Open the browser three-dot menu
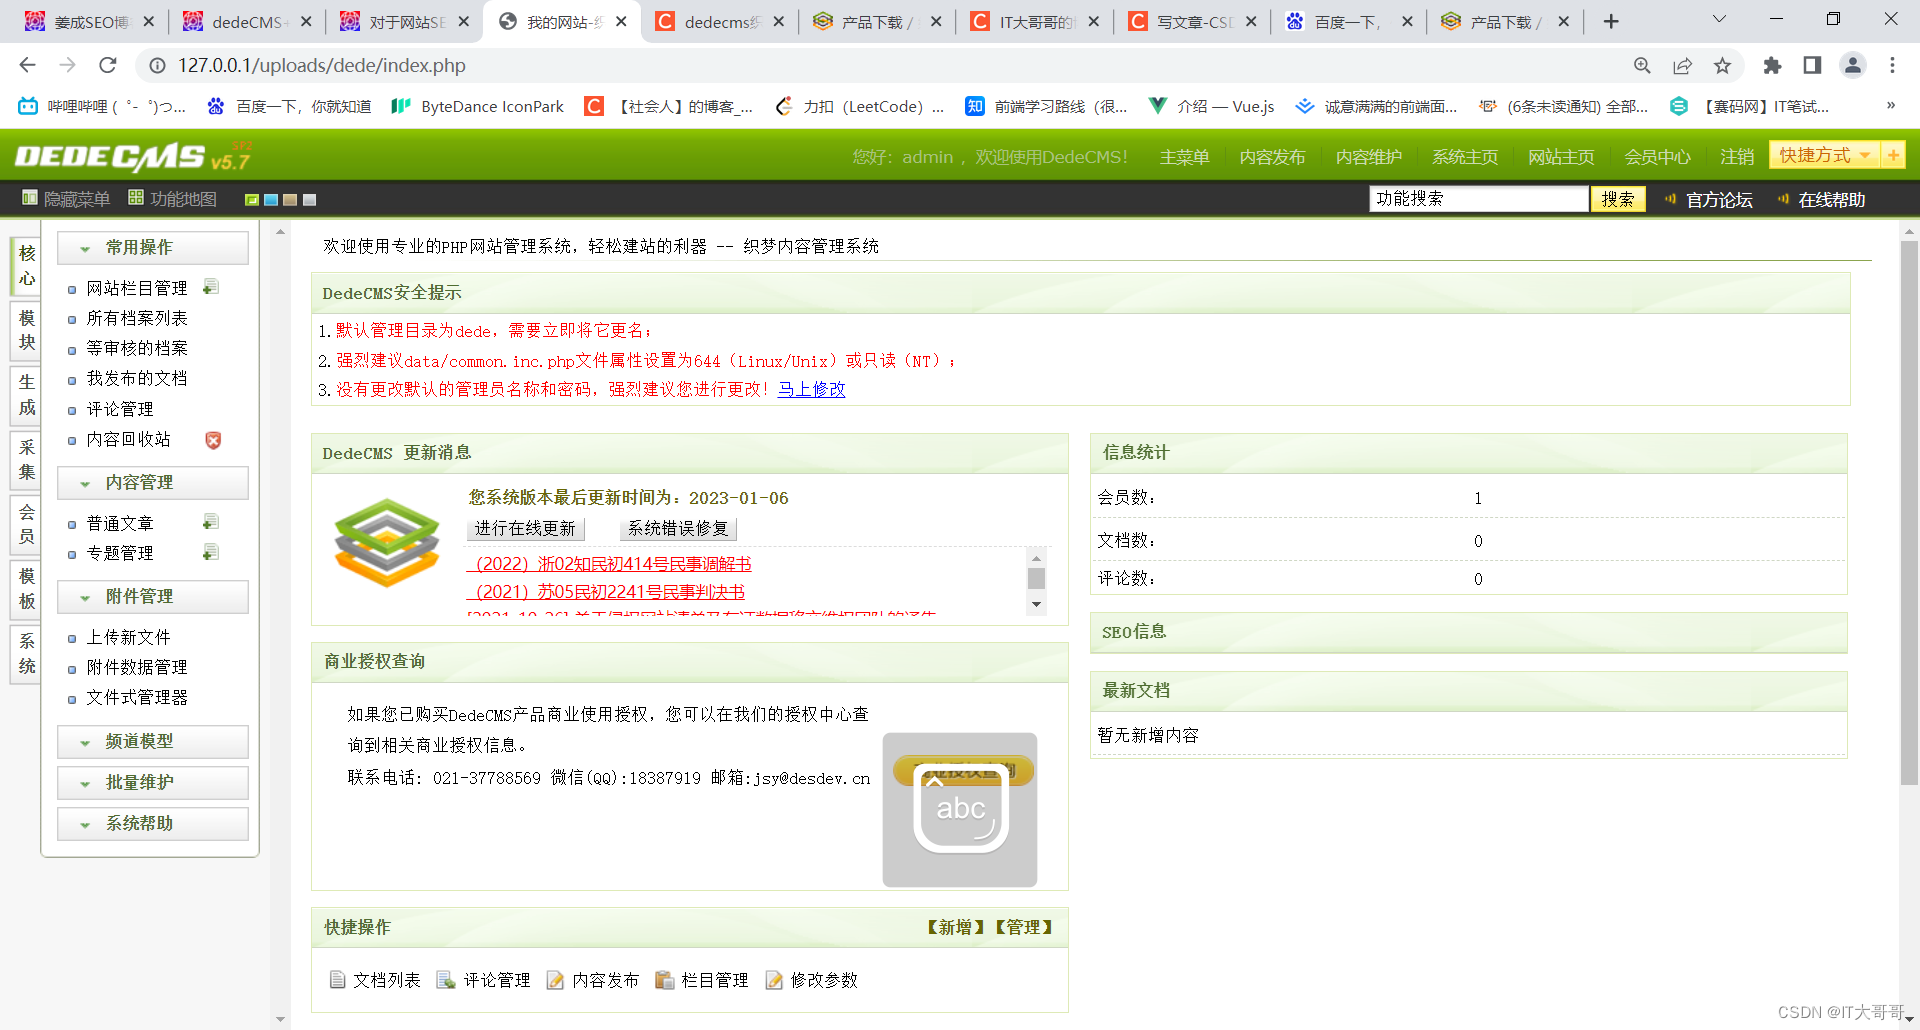This screenshot has width=1920, height=1030. pos(1892,65)
